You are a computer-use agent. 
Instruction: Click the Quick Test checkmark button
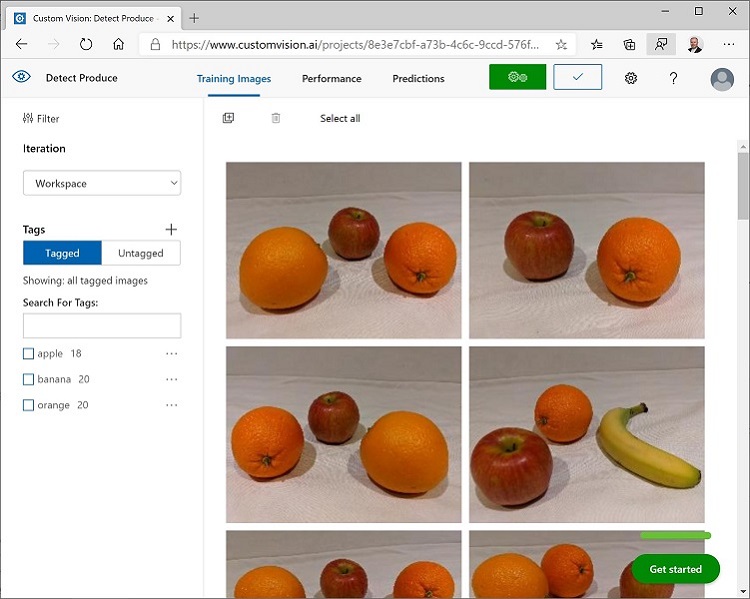(x=577, y=77)
